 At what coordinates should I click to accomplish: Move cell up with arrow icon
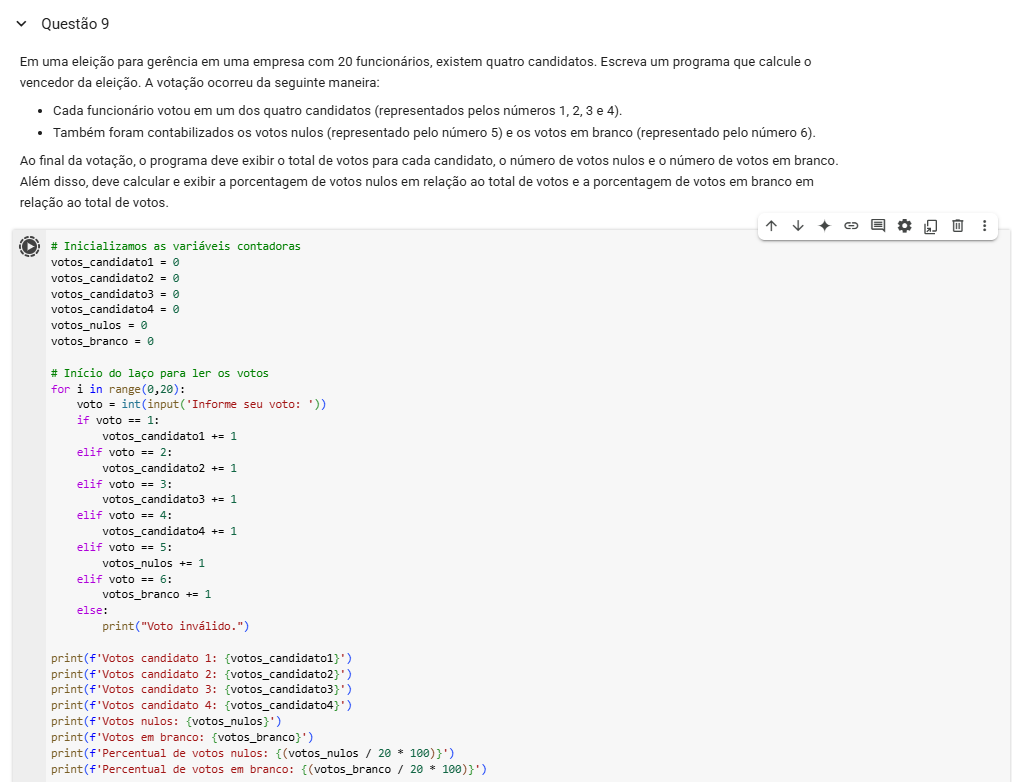[771, 226]
